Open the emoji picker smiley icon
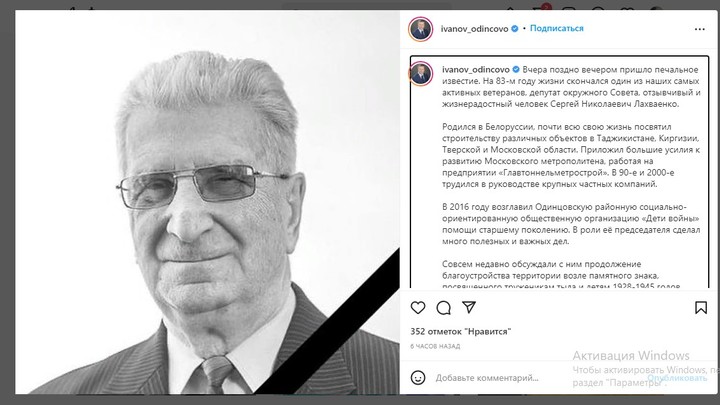Viewport: 720px width, 405px height. tap(418, 378)
